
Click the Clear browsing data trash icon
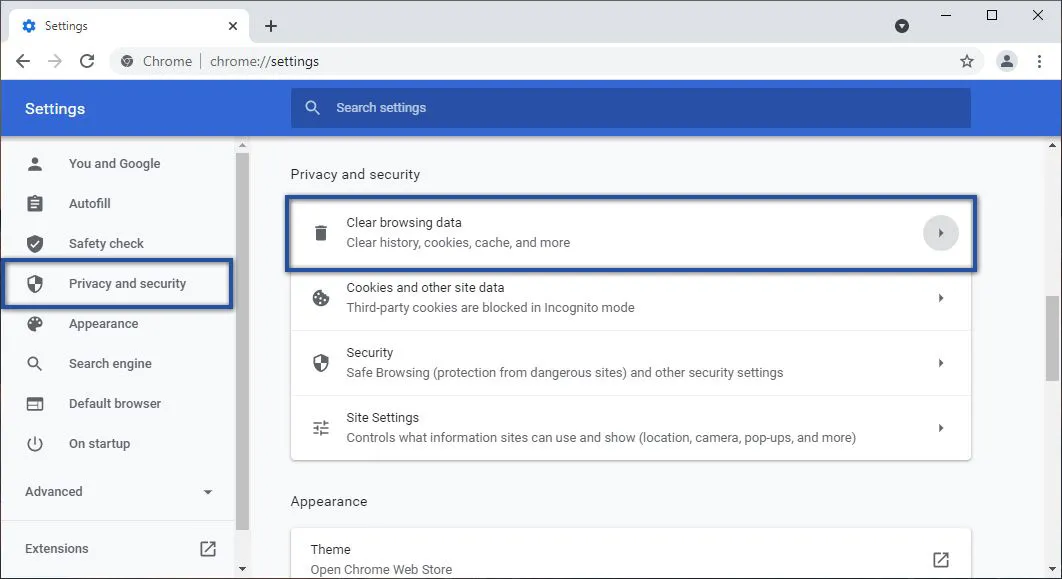(x=320, y=232)
